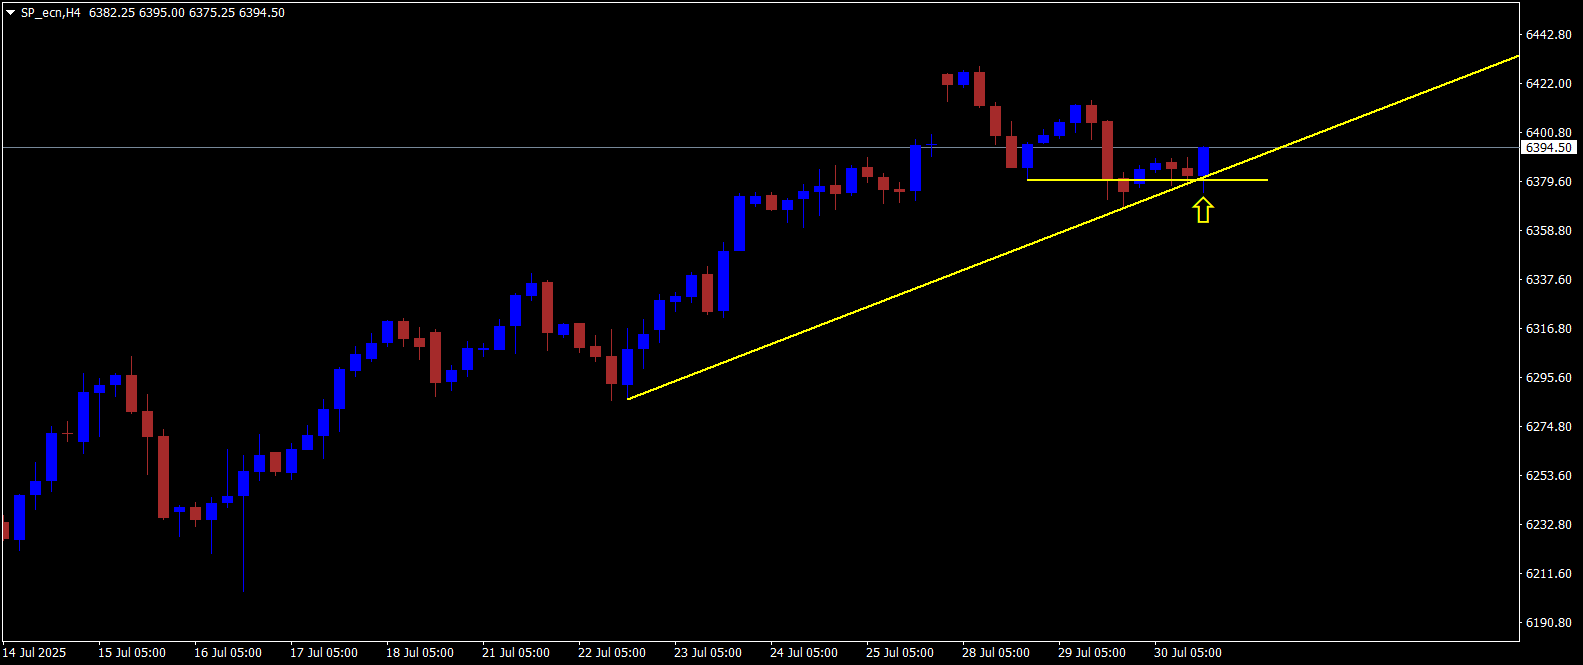Click the 14 Jul 2025 date label
Image resolution: width=1583 pixels, height=665 pixels.
[34, 653]
